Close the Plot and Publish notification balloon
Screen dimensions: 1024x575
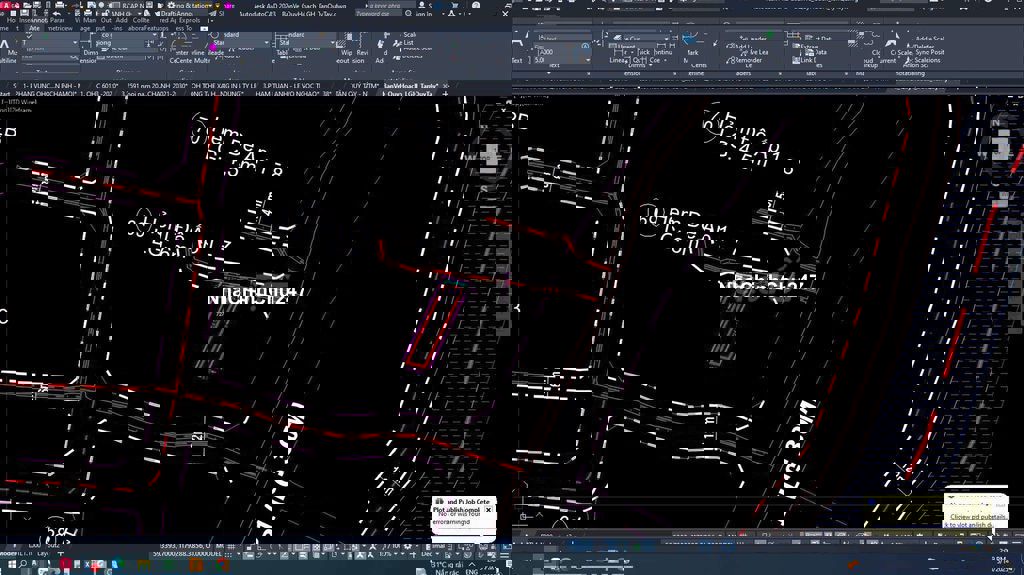[x=488, y=510]
